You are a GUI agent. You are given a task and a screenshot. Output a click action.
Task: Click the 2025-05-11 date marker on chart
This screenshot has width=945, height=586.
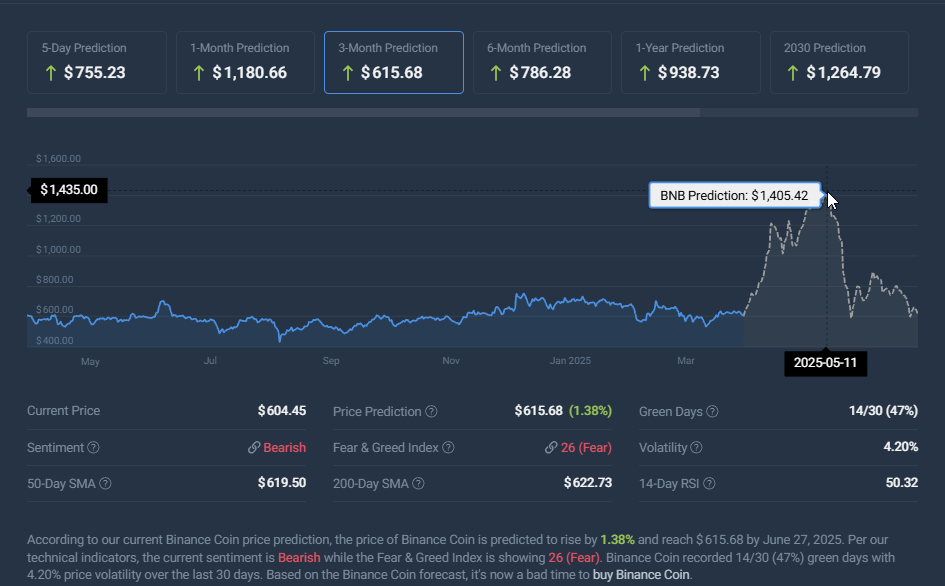(825, 362)
